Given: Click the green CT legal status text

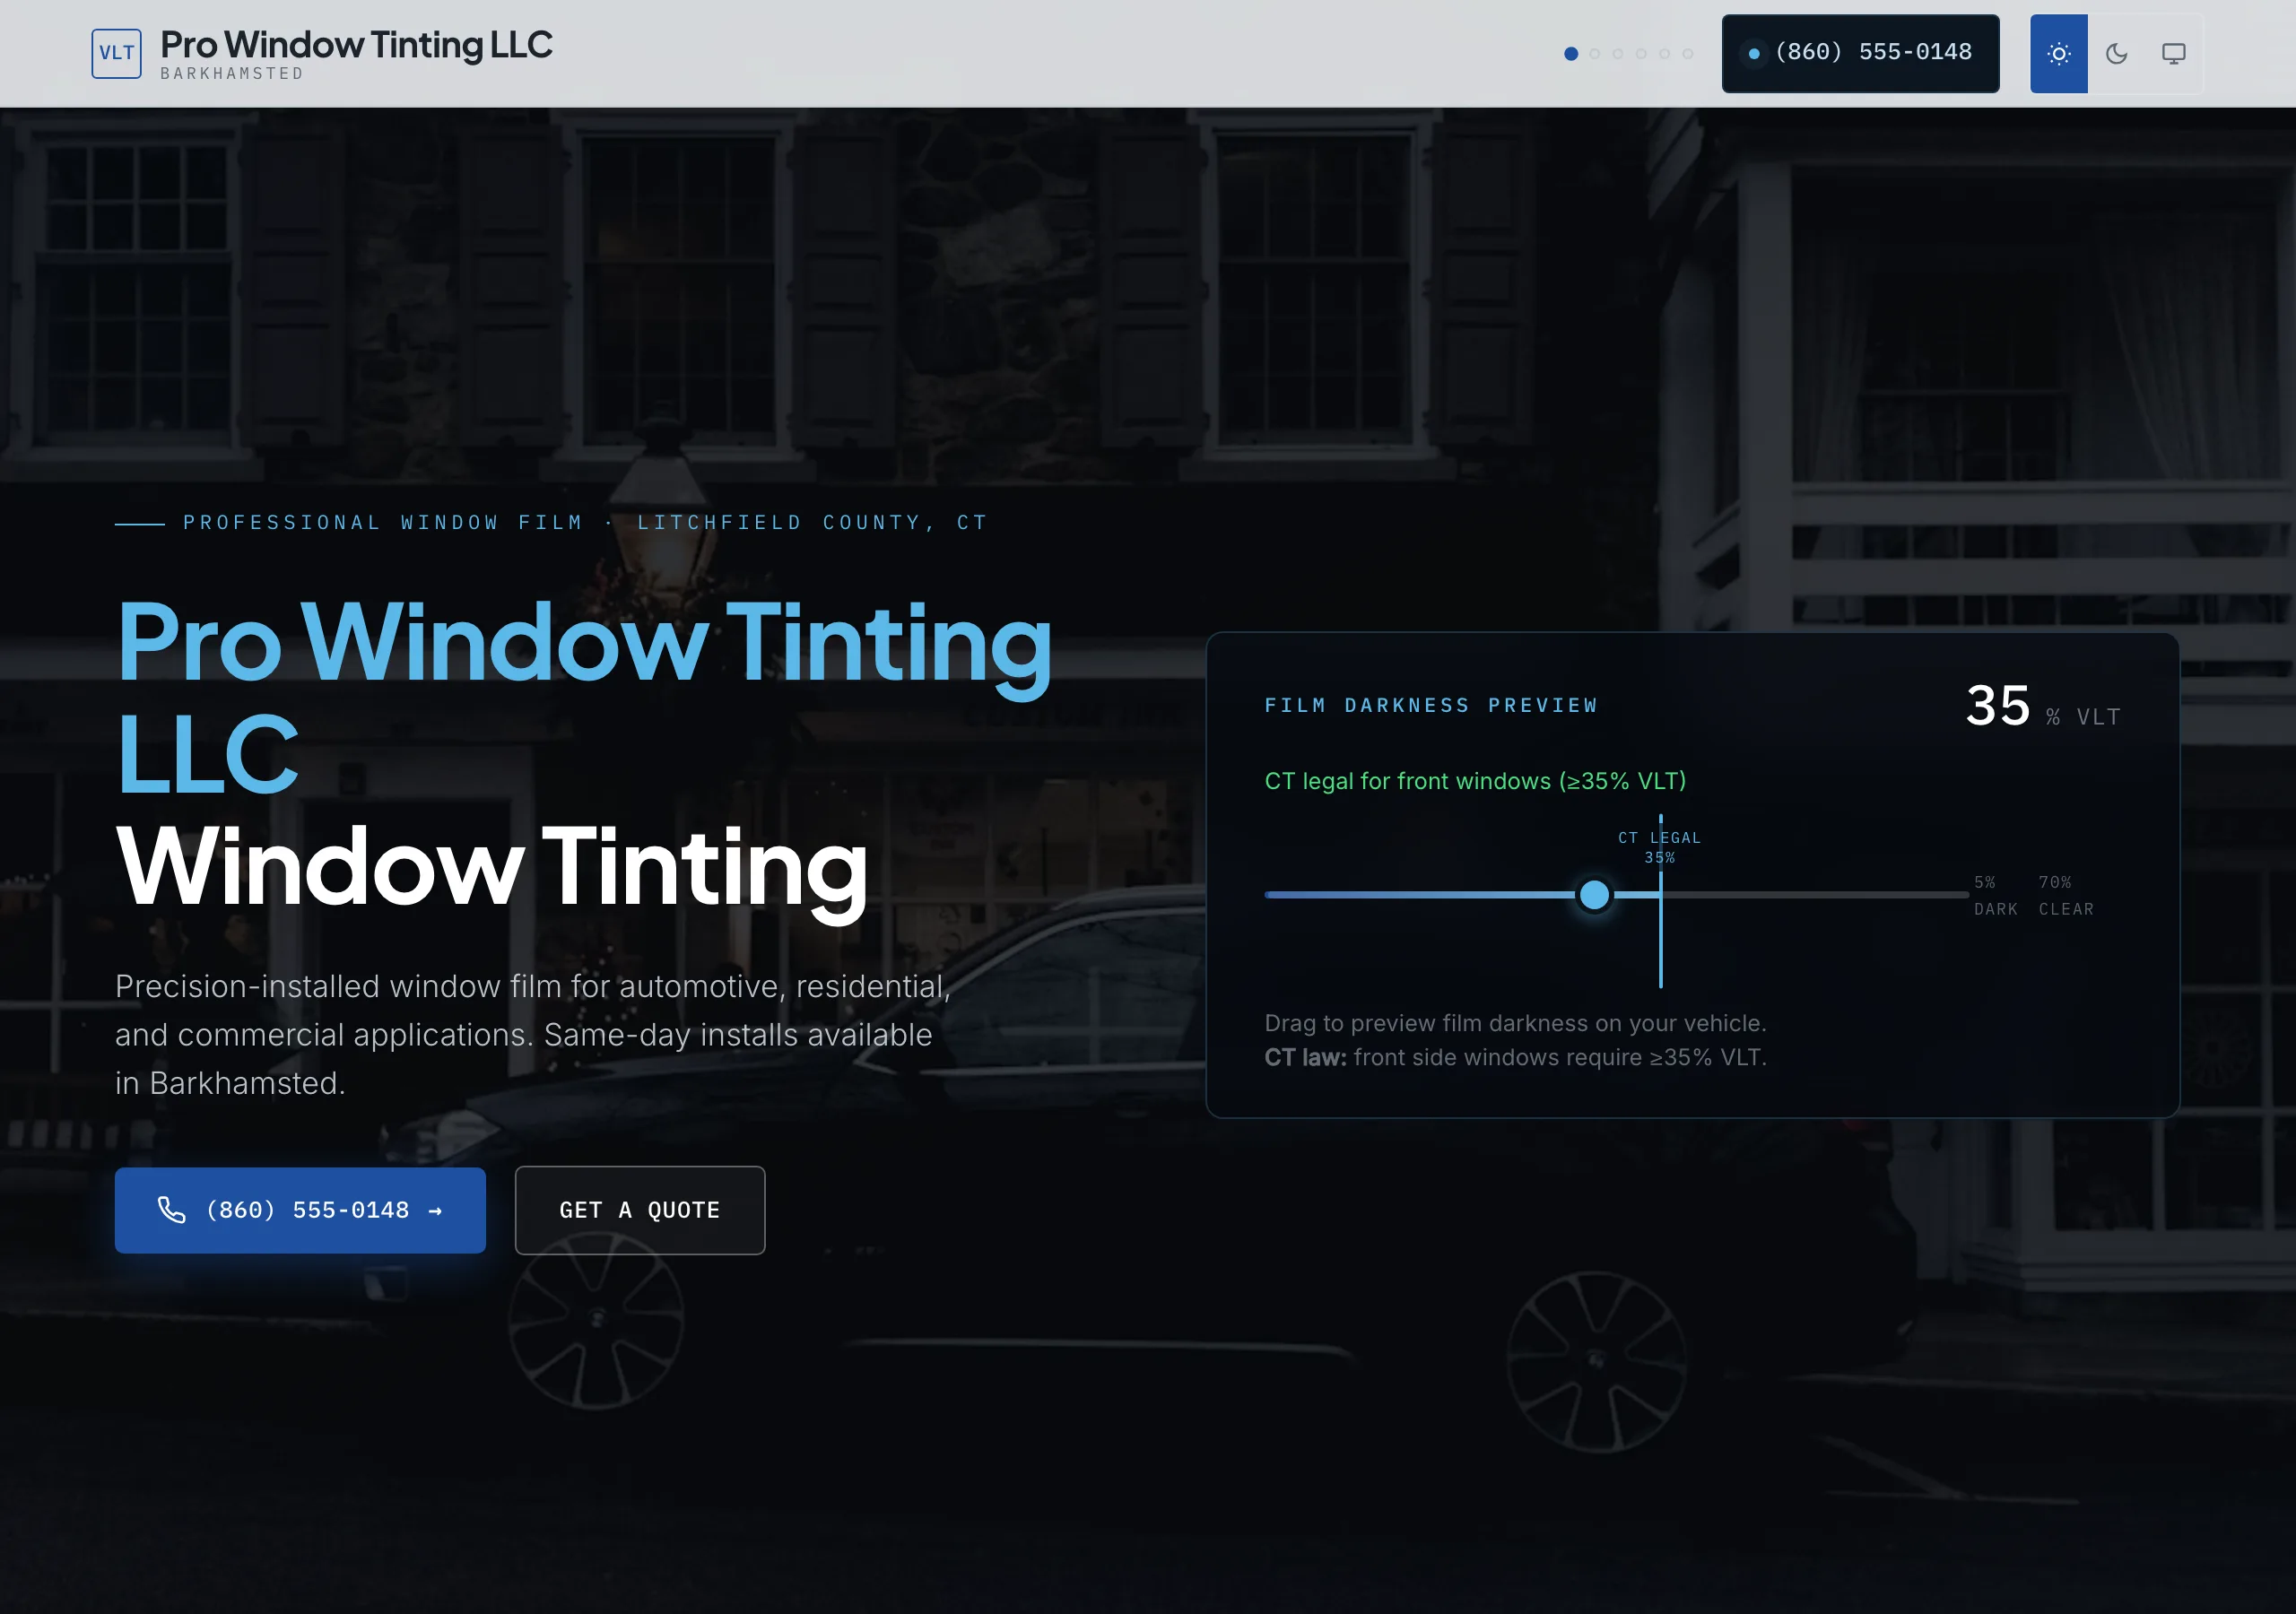Looking at the screenshot, I should tap(1475, 781).
